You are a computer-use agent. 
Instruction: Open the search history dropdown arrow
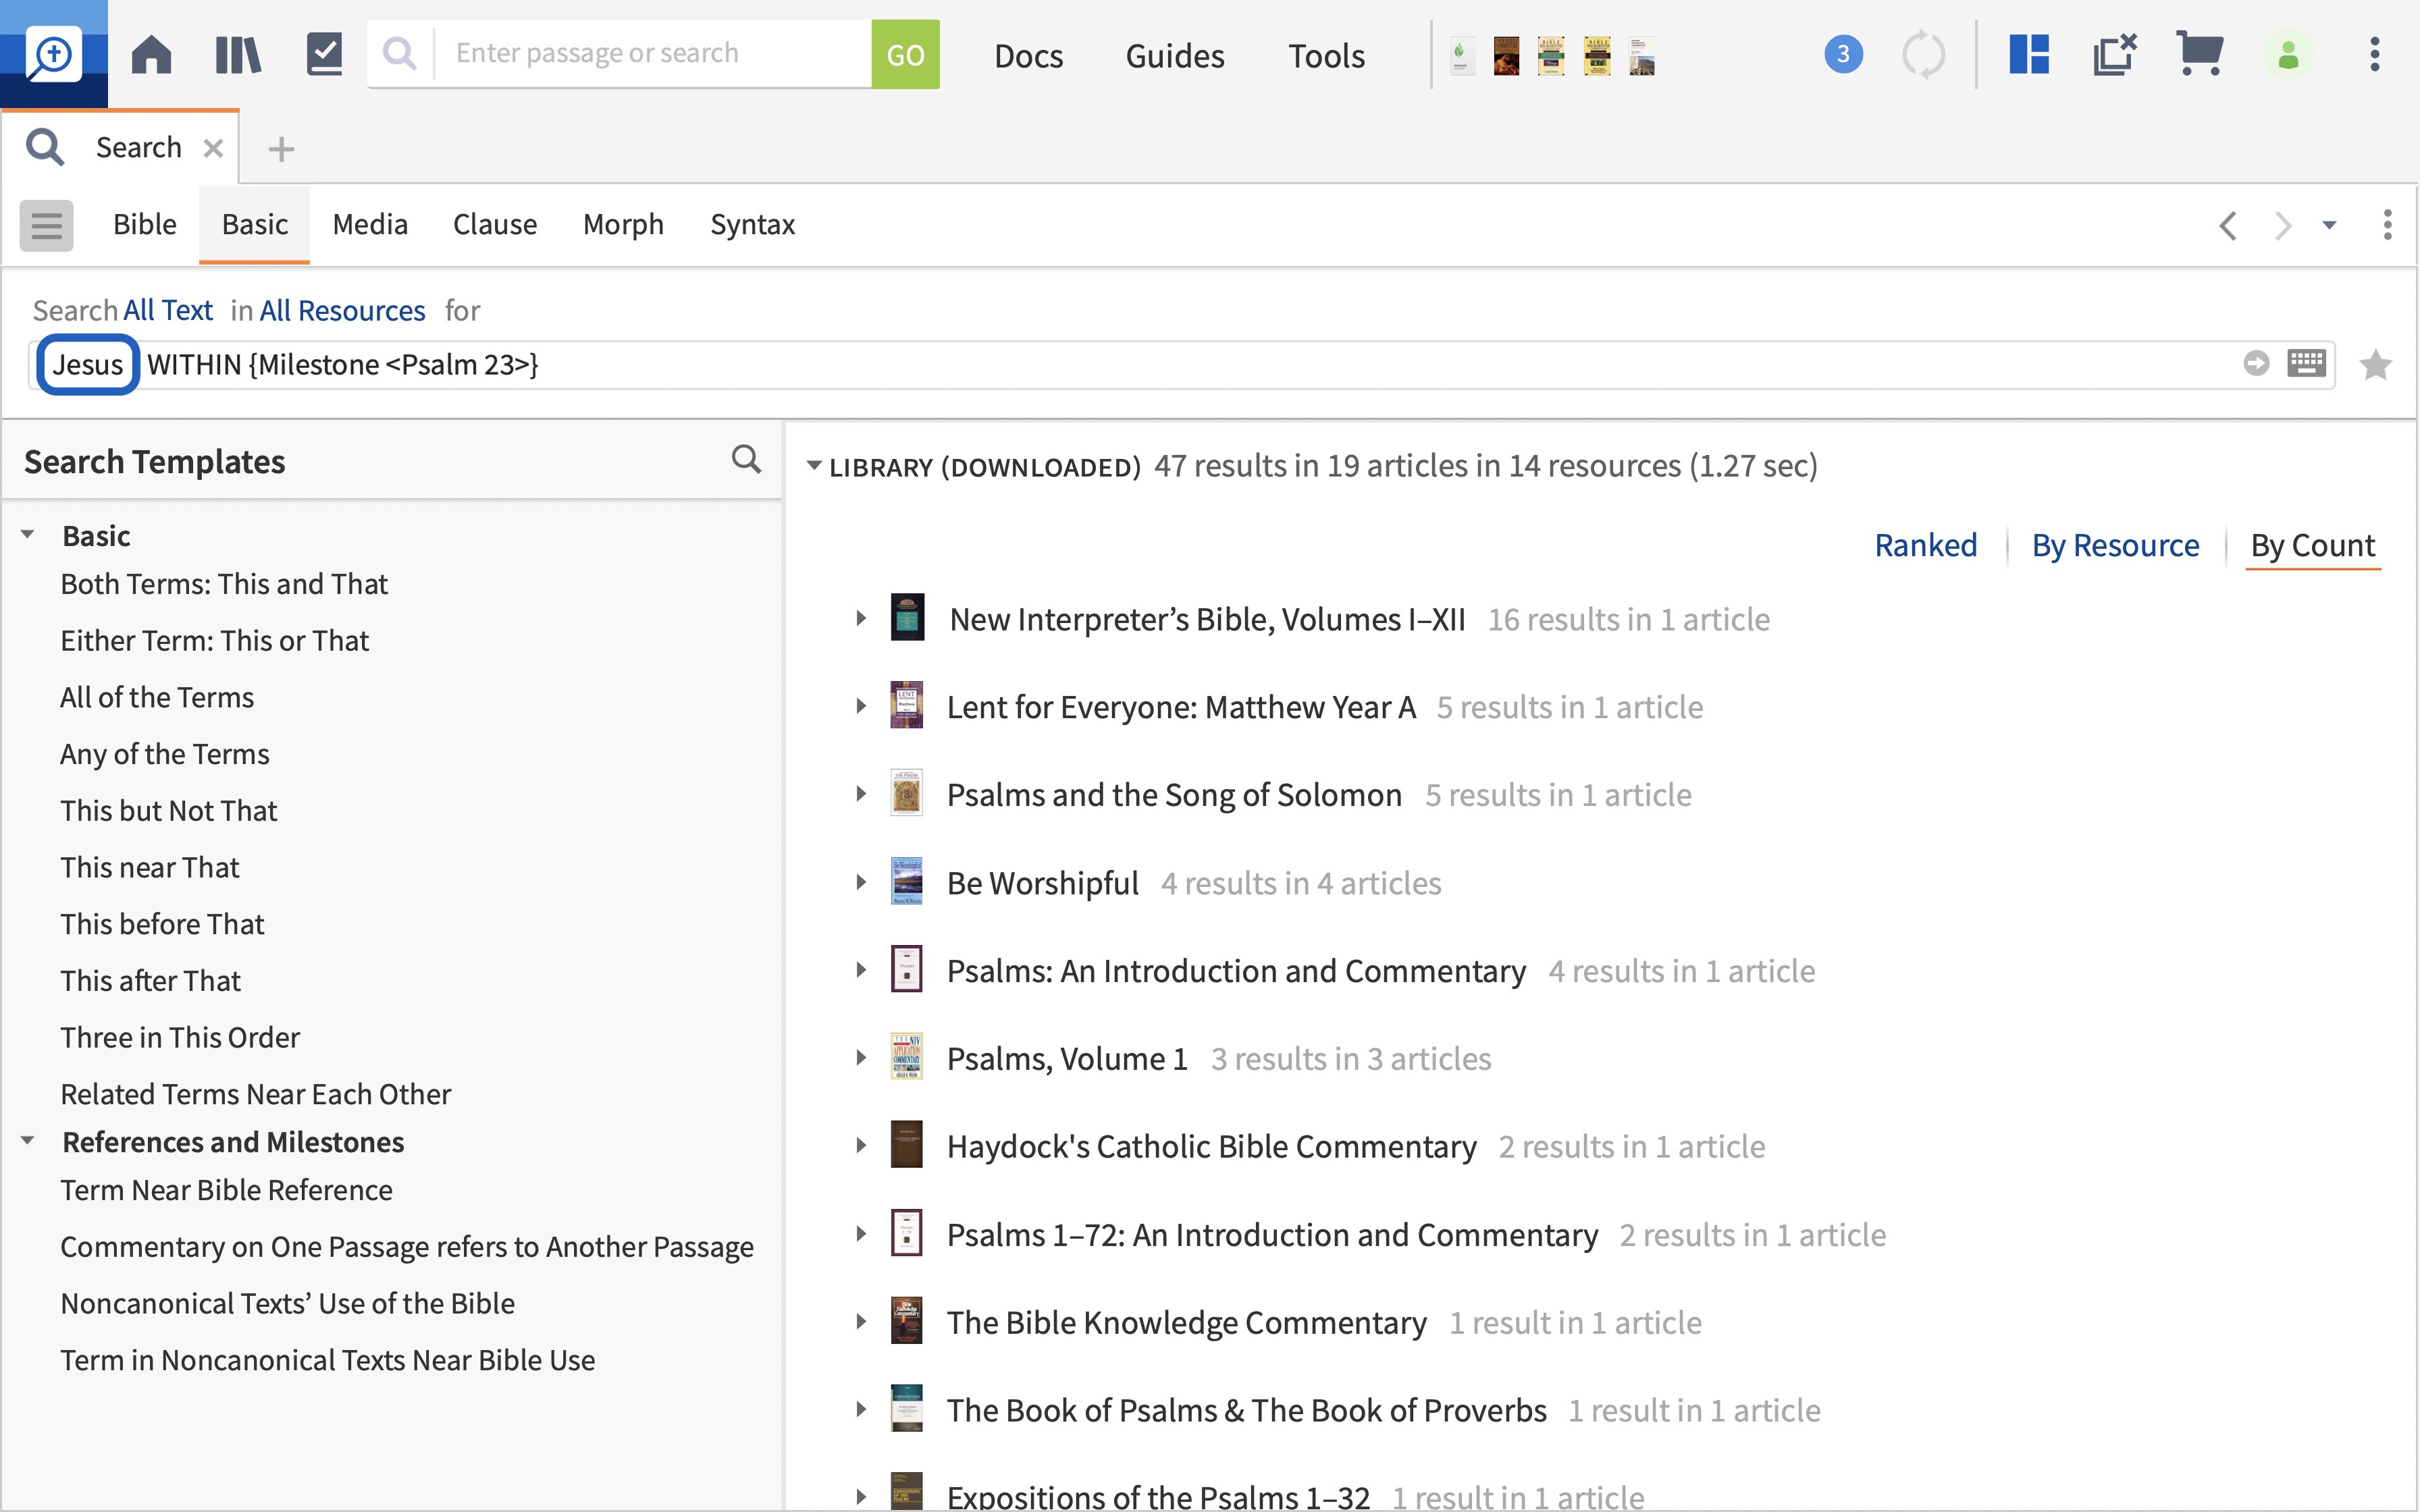pyautogui.click(x=2329, y=225)
